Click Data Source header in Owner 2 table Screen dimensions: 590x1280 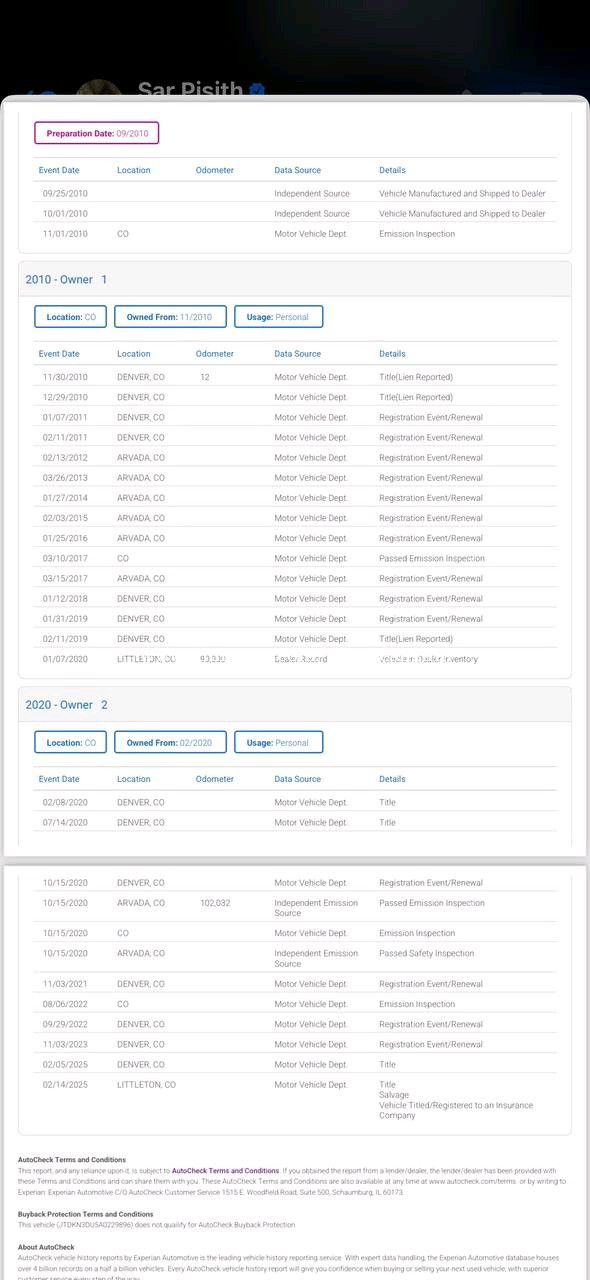[298, 779]
